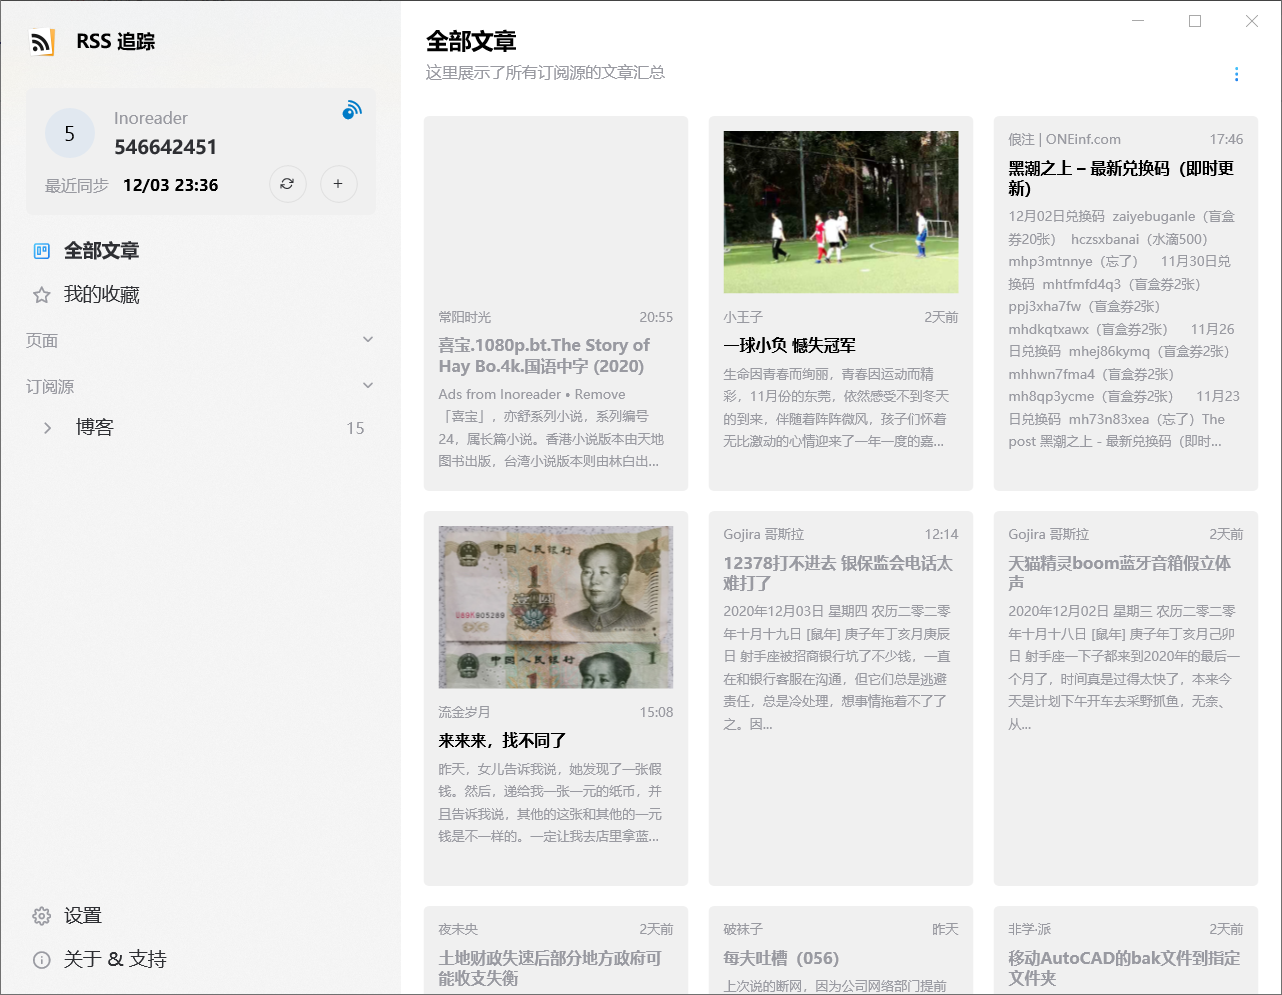Click the account ID 546642451
Viewport: 1282px width, 995px height.
pos(166,147)
